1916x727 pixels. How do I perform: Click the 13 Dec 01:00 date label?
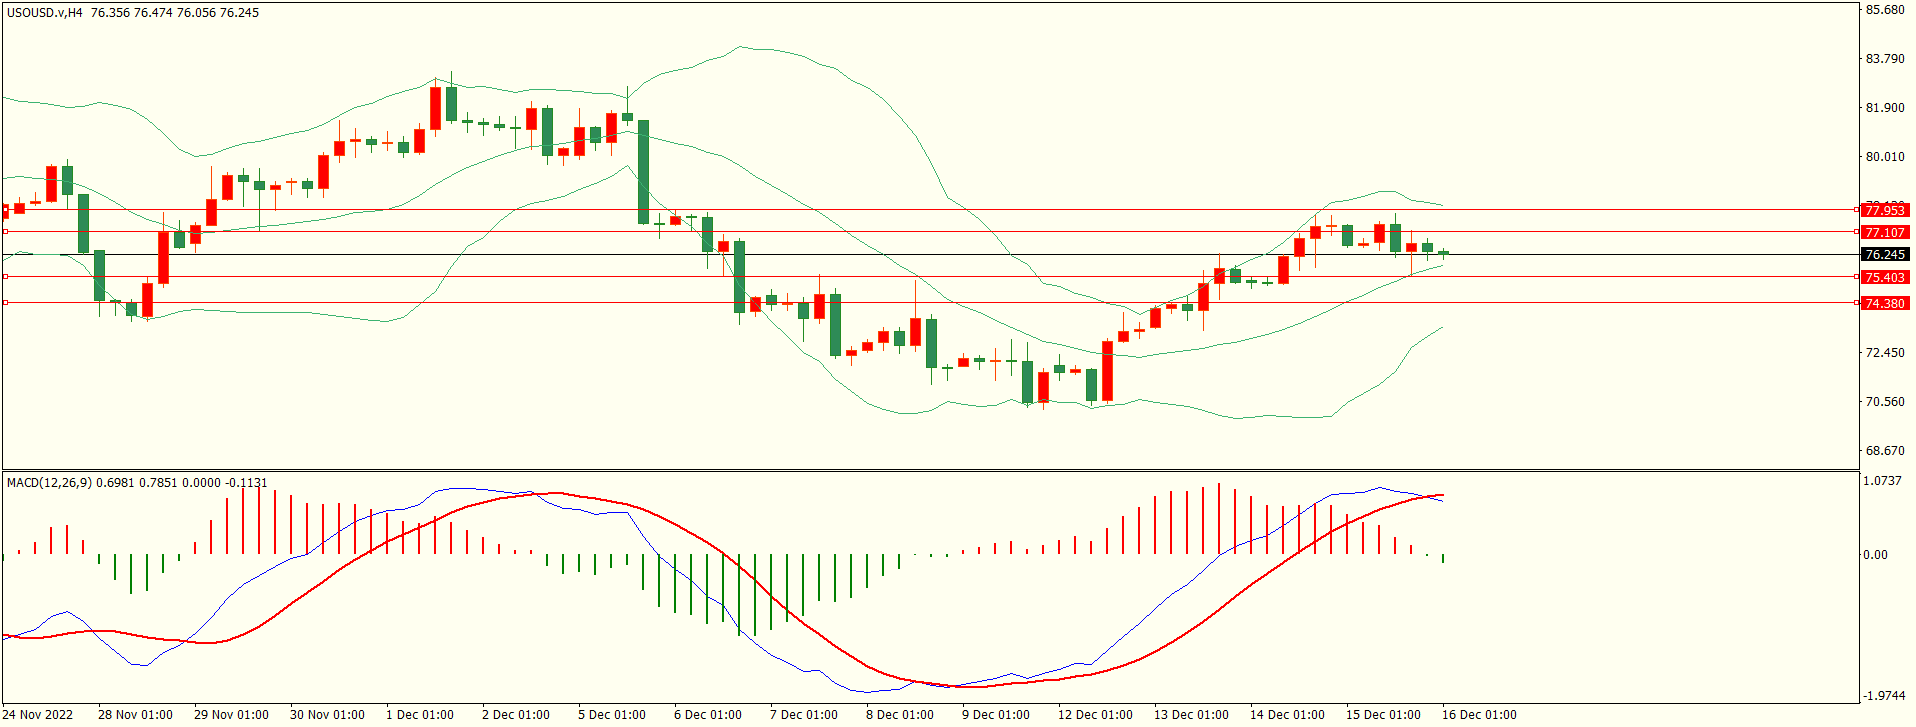1191,715
